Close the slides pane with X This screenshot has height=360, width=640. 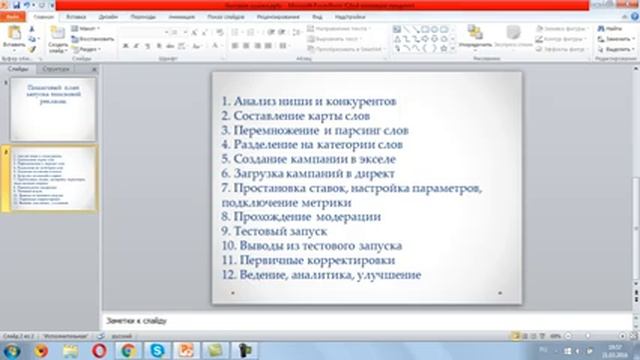pos(94,69)
